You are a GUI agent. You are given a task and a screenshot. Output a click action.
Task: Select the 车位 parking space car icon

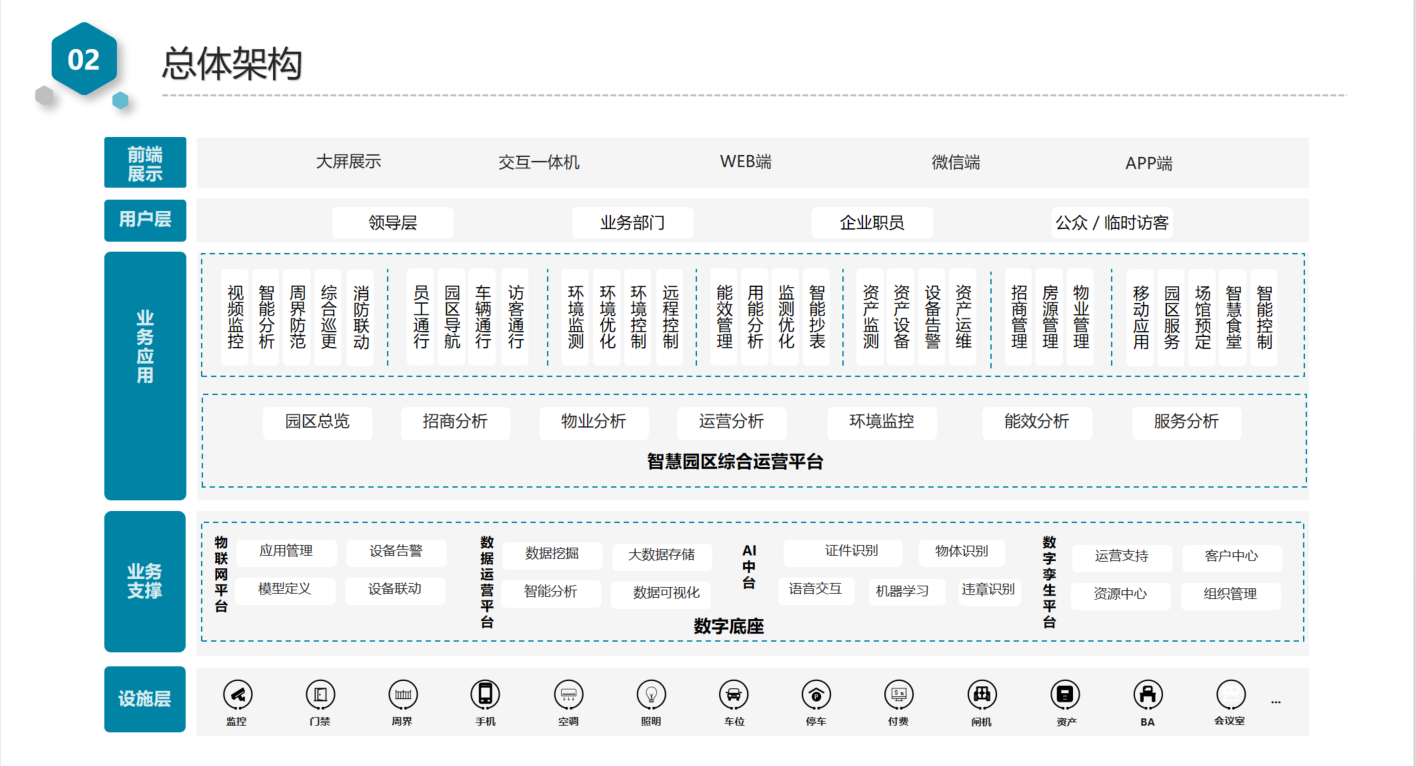[733, 694]
